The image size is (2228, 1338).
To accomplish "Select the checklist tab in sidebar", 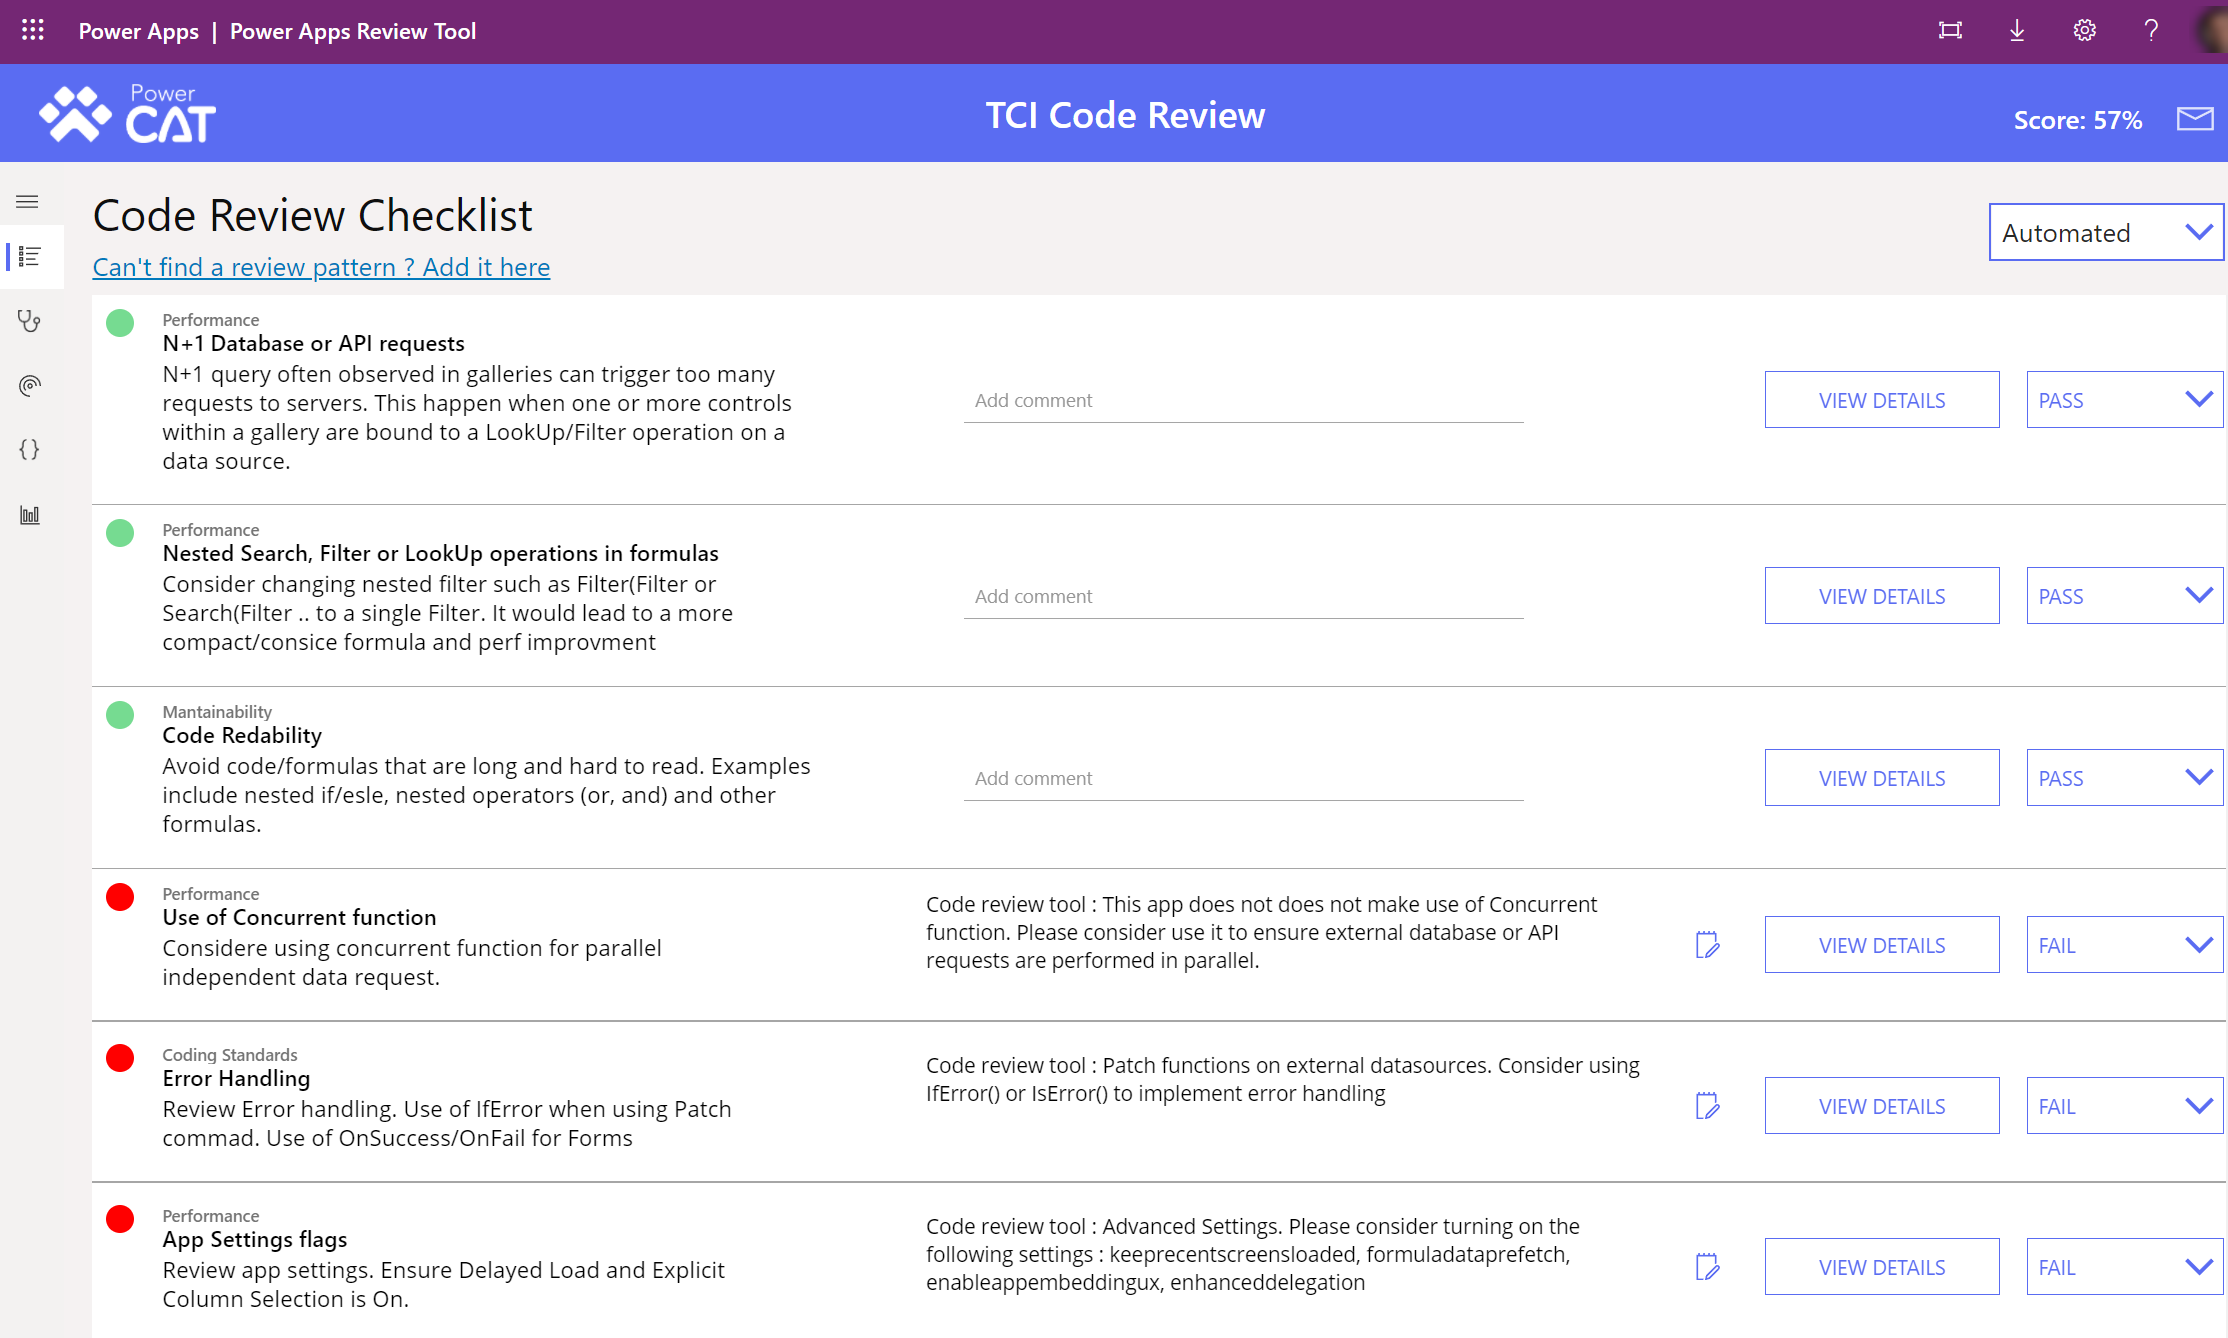I will click(x=29, y=256).
